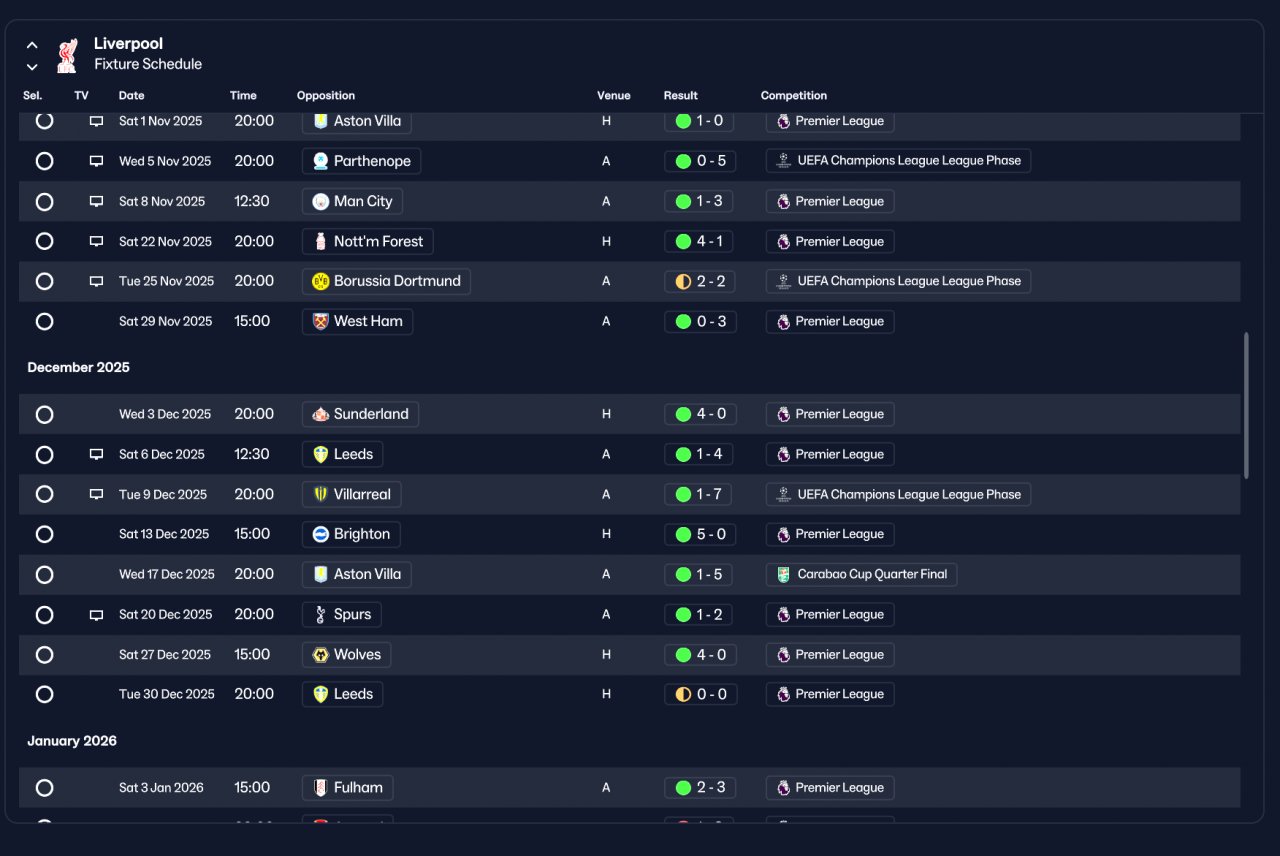This screenshot has width=1280, height=856.
Task: Select the radio button for Nott'm Forest fixture
Action: pyautogui.click(x=44, y=241)
